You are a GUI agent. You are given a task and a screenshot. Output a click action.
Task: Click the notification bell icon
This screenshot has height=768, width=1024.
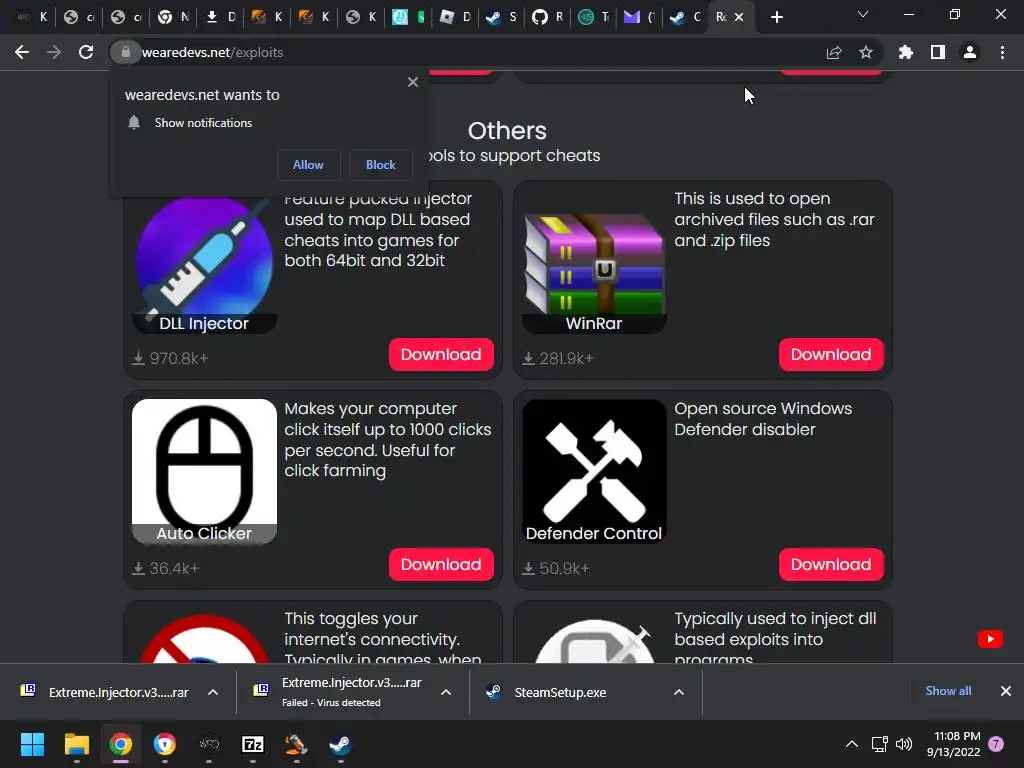point(134,123)
